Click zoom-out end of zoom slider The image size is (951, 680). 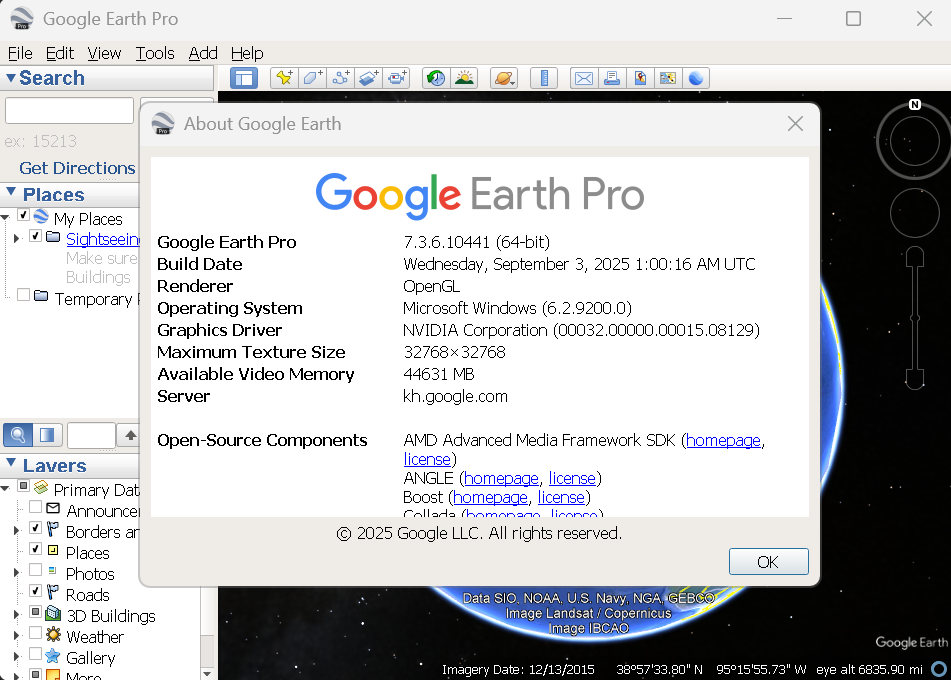point(915,379)
